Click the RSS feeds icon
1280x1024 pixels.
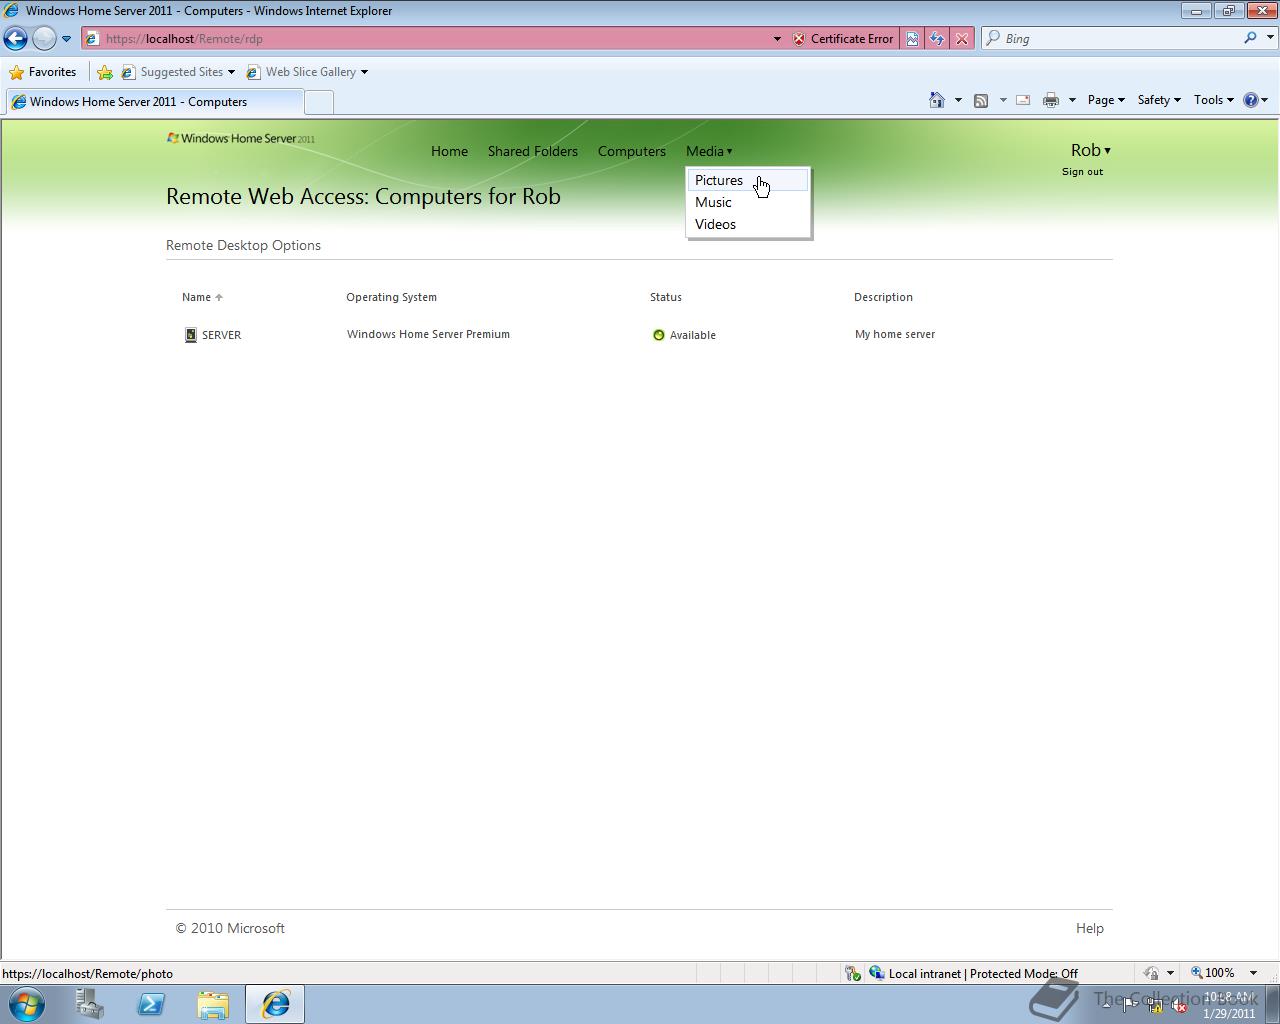(x=981, y=100)
